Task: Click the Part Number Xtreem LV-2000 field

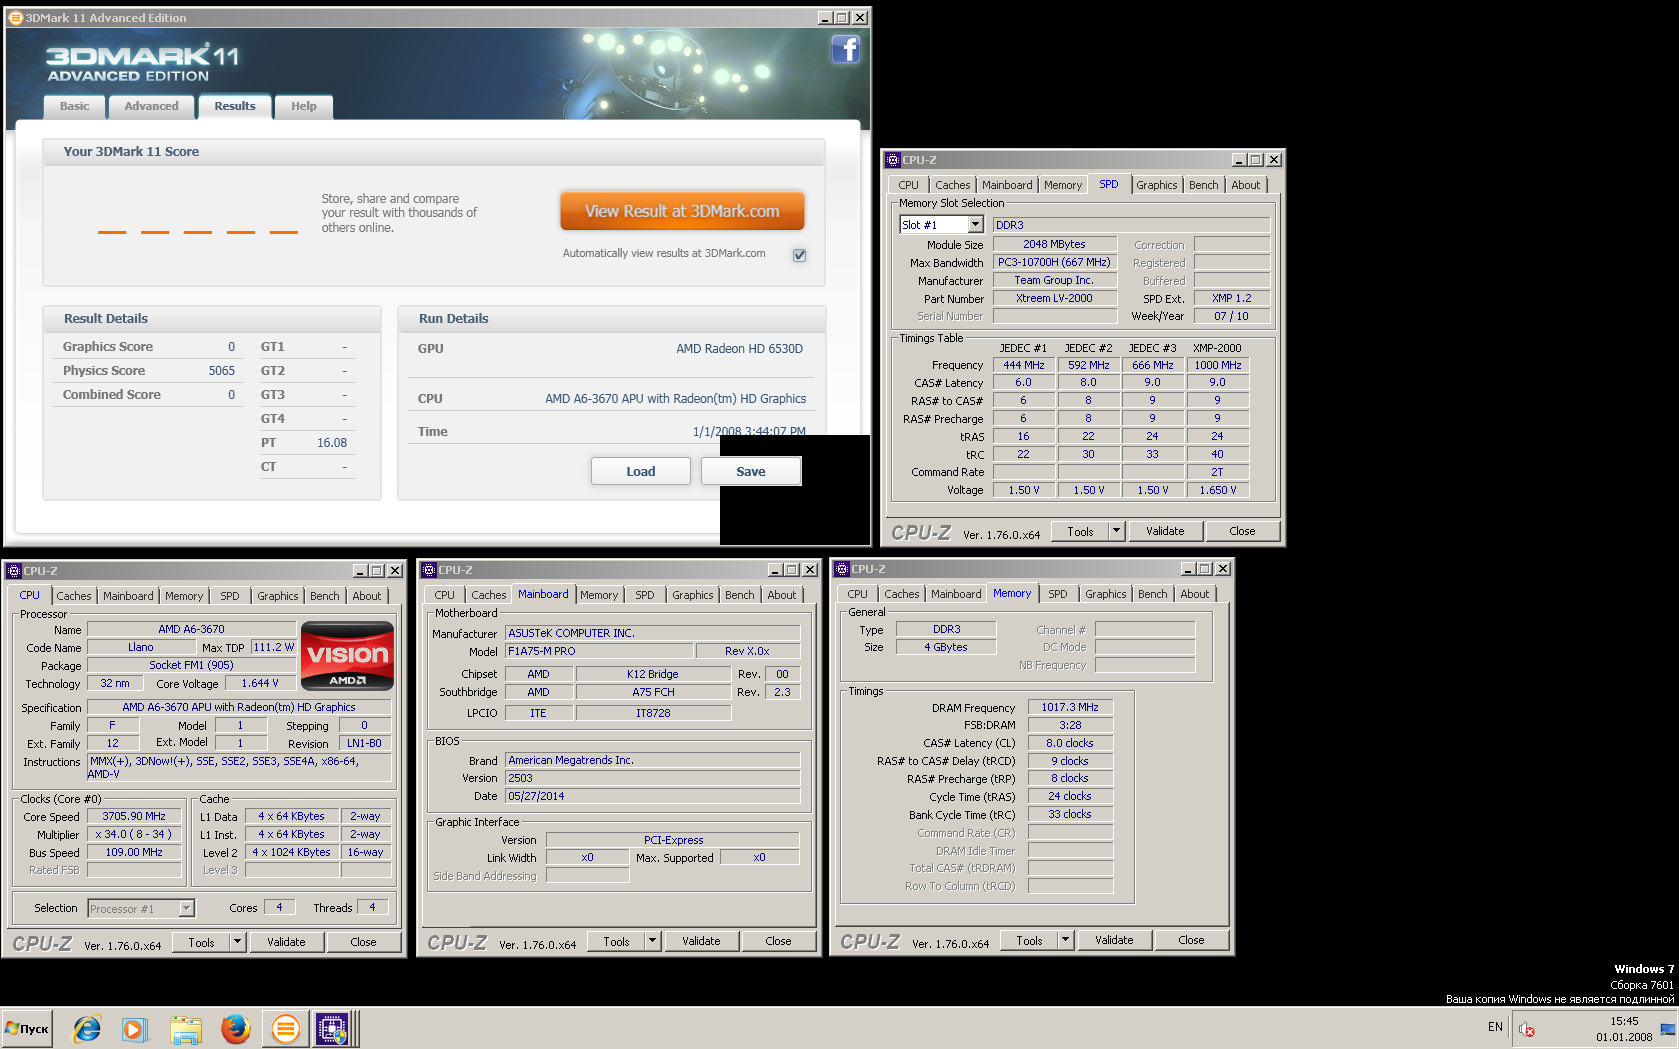Action: pos(1054,298)
